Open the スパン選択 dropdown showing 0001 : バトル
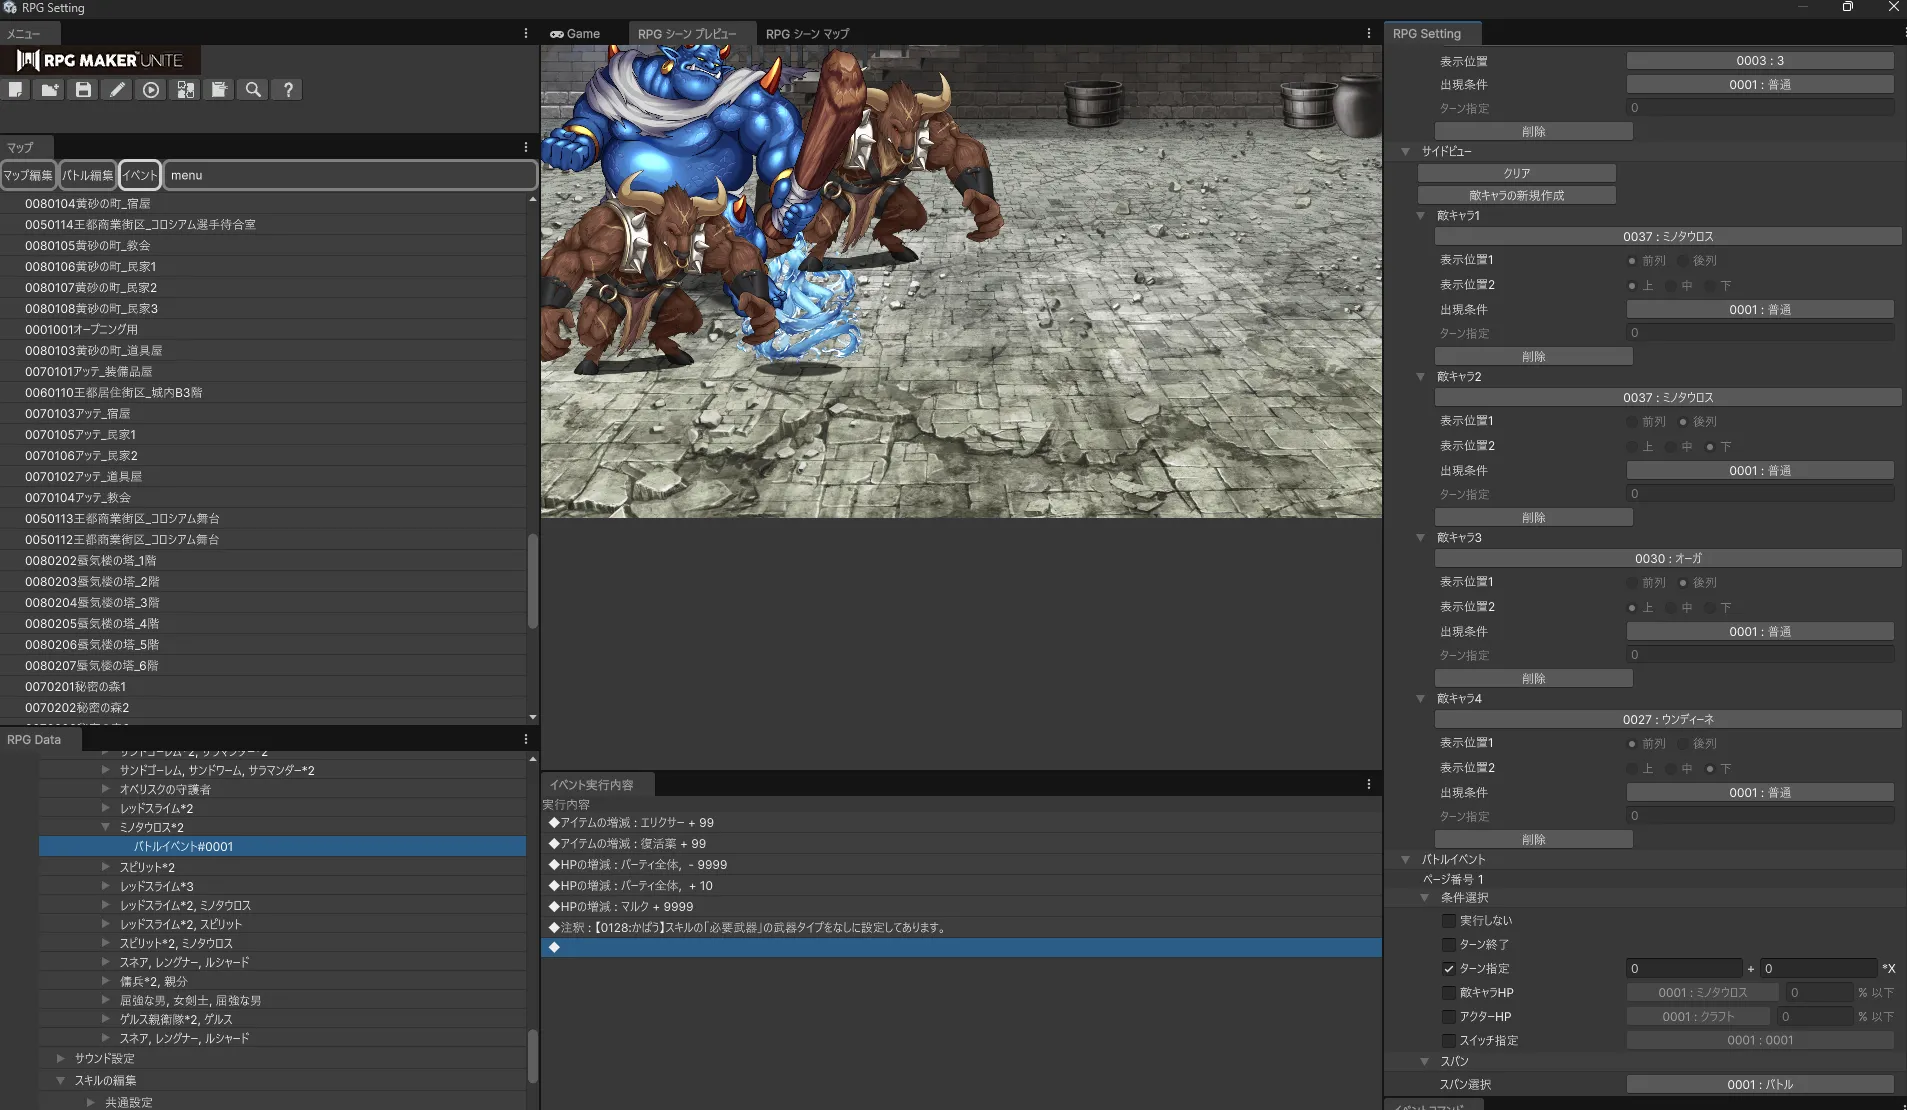Screen dimensions: 1907x1110 coord(1759,1084)
